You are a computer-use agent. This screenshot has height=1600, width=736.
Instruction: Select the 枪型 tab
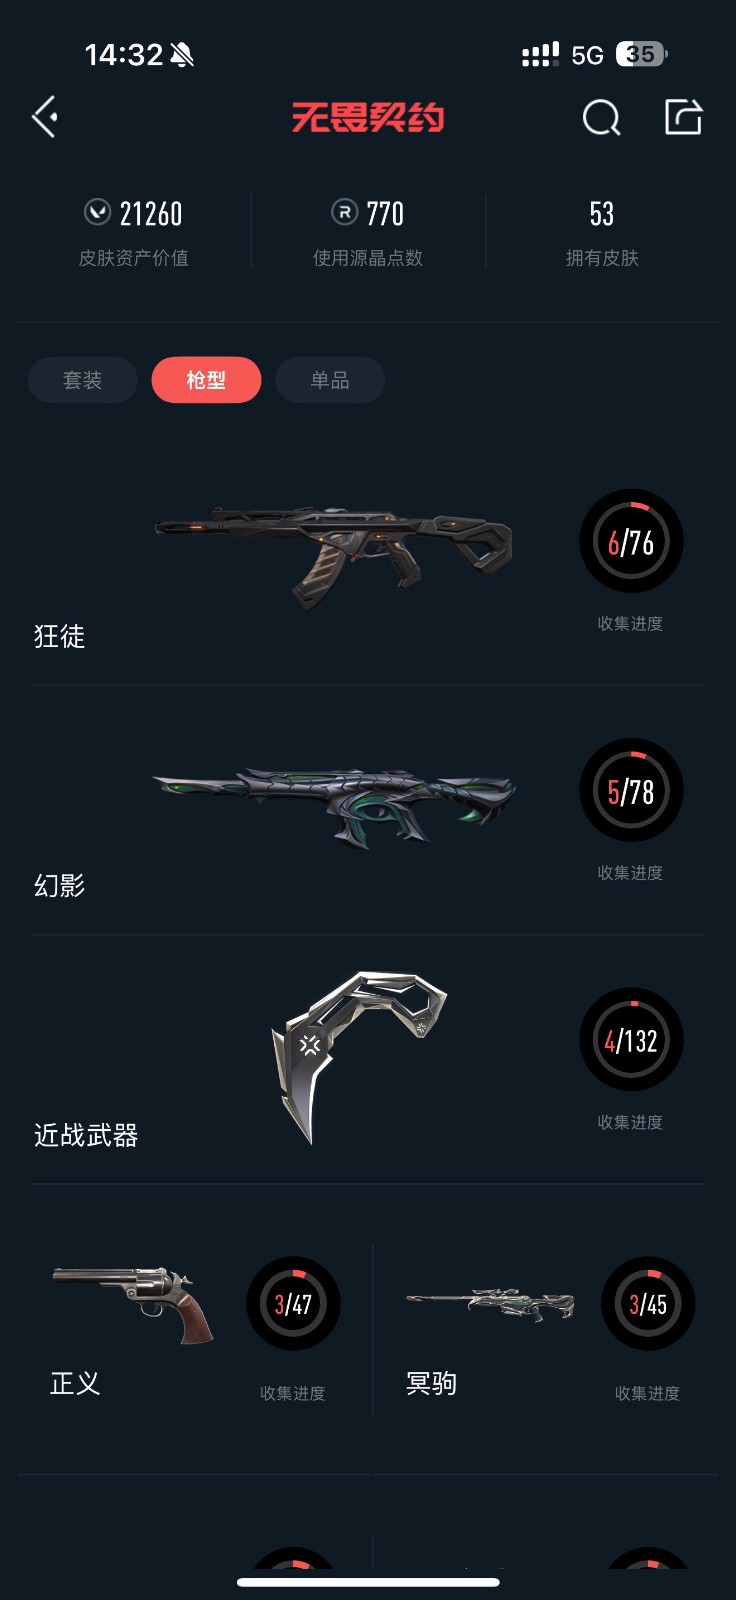pyautogui.click(x=206, y=380)
